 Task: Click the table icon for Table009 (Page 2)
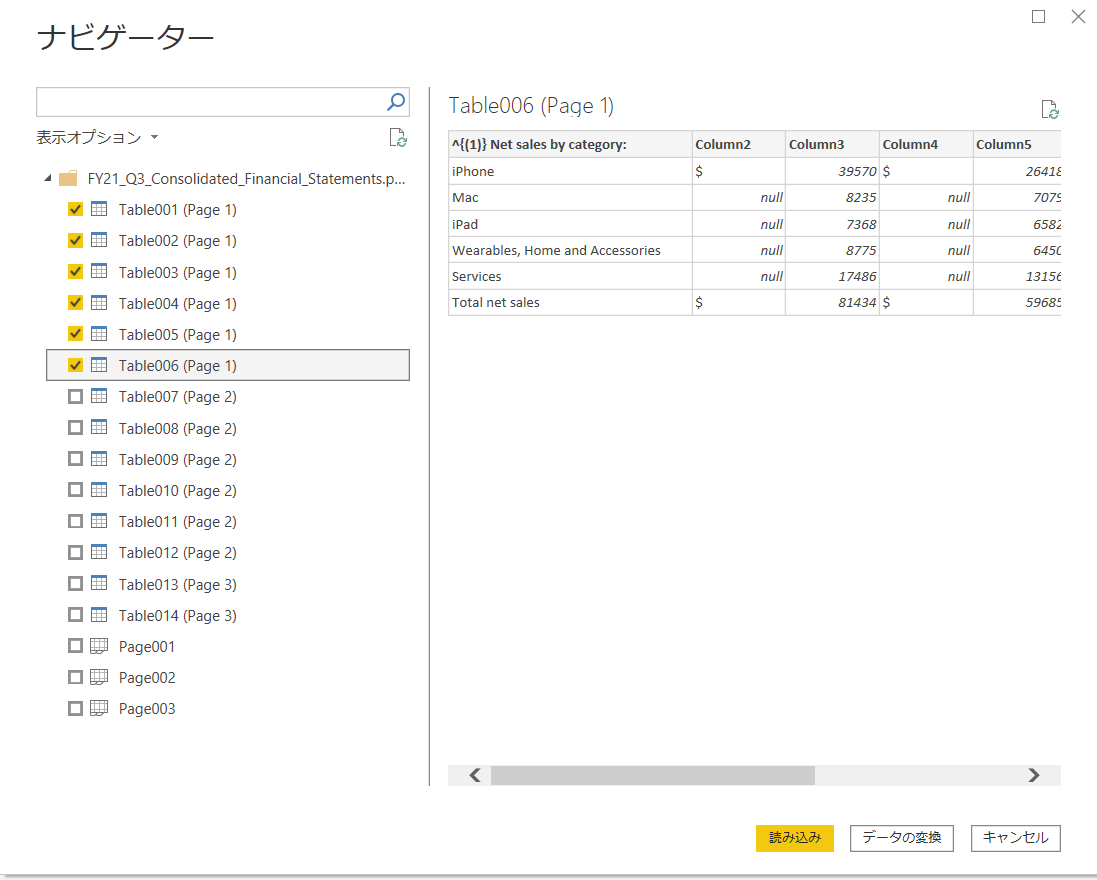click(99, 459)
